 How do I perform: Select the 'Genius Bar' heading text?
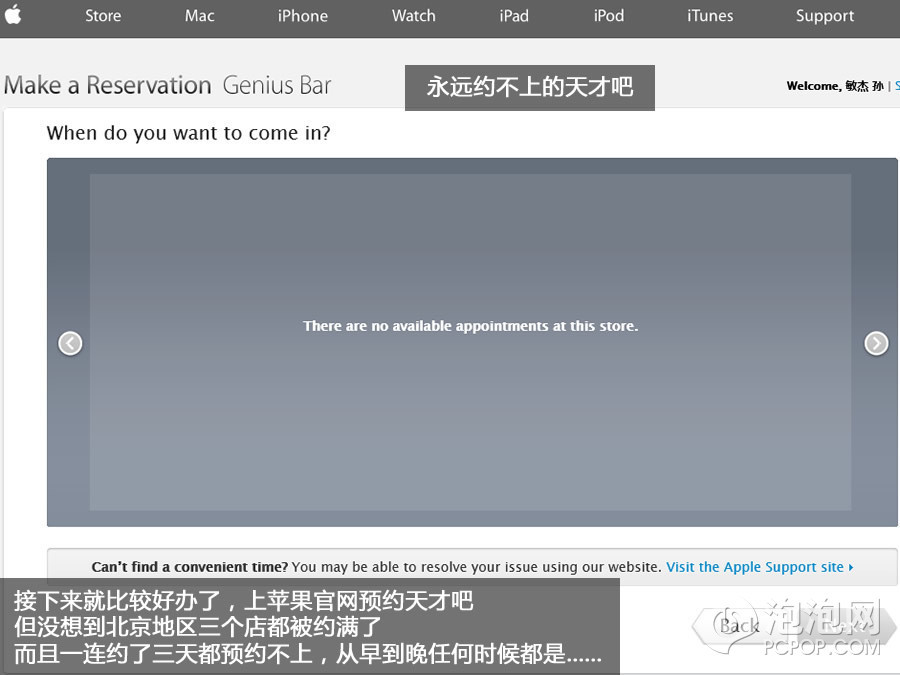click(x=277, y=86)
